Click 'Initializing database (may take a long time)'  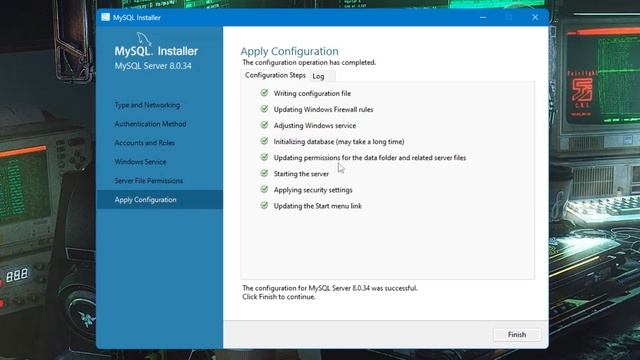click(339, 142)
